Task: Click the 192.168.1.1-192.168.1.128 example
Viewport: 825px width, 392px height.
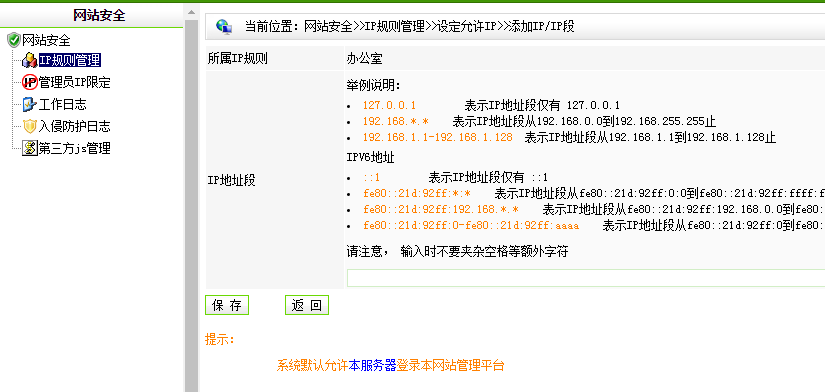Action: [x=438, y=138]
